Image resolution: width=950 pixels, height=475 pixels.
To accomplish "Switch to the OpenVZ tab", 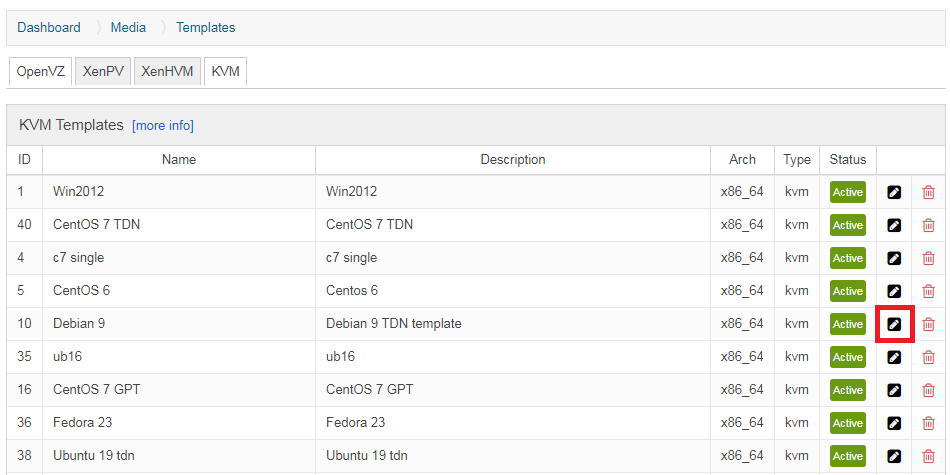I will [41, 71].
